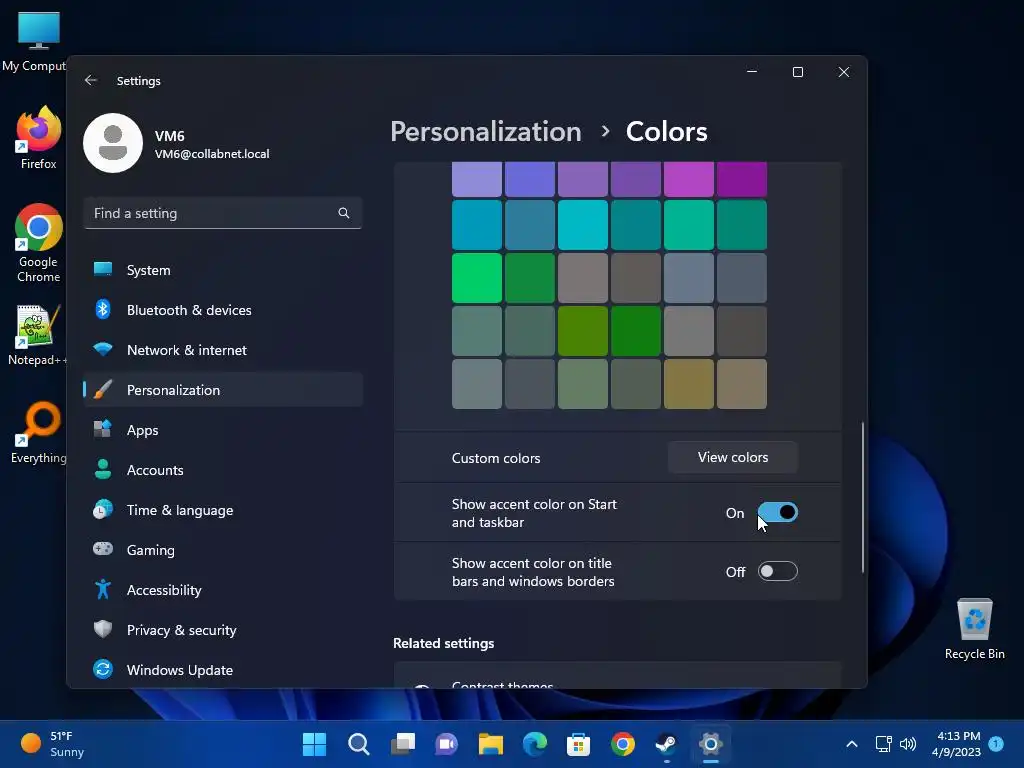Image resolution: width=1024 pixels, height=768 pixels.
Task: Click the Personalization breadcrumb link
Action: tap(485, 132)
